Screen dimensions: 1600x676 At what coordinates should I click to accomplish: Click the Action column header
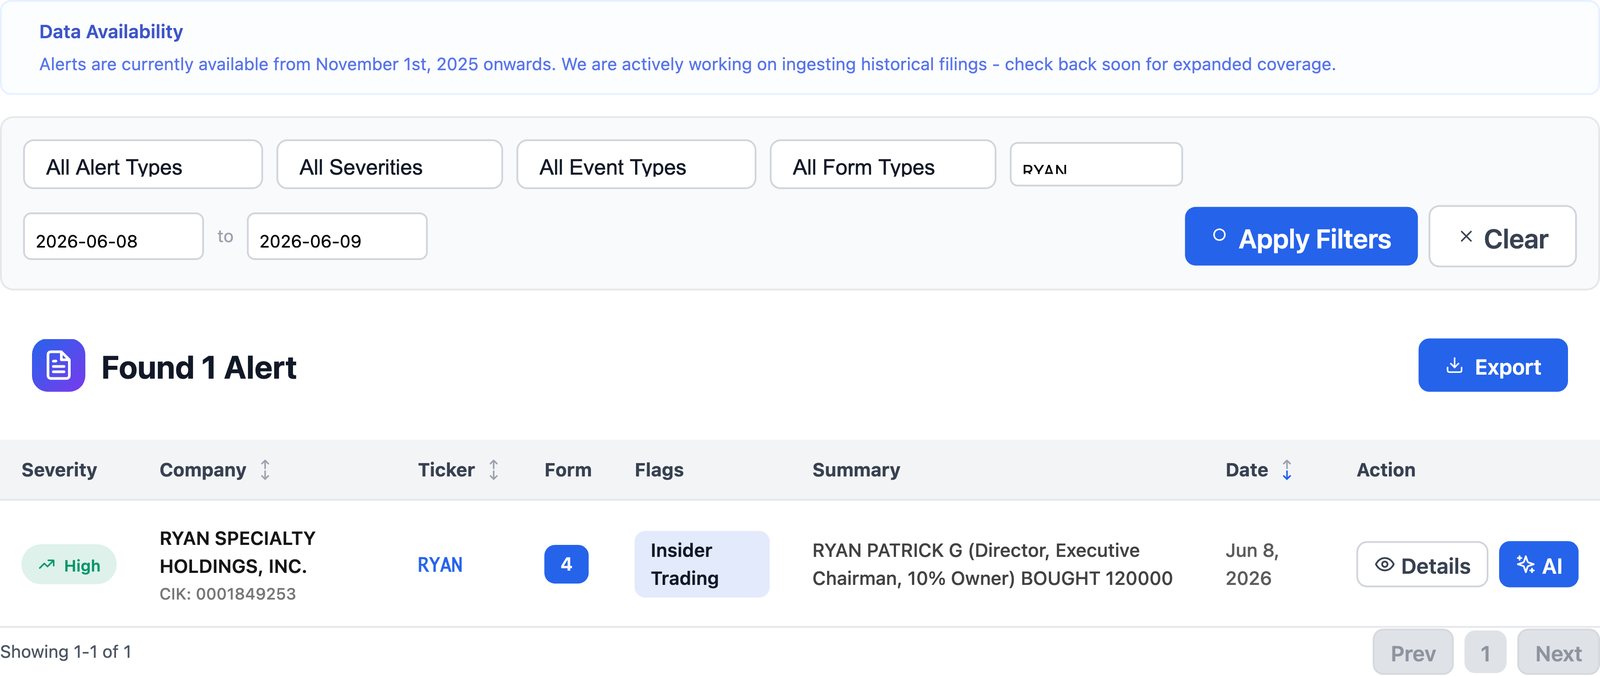tap(1386, 470)
